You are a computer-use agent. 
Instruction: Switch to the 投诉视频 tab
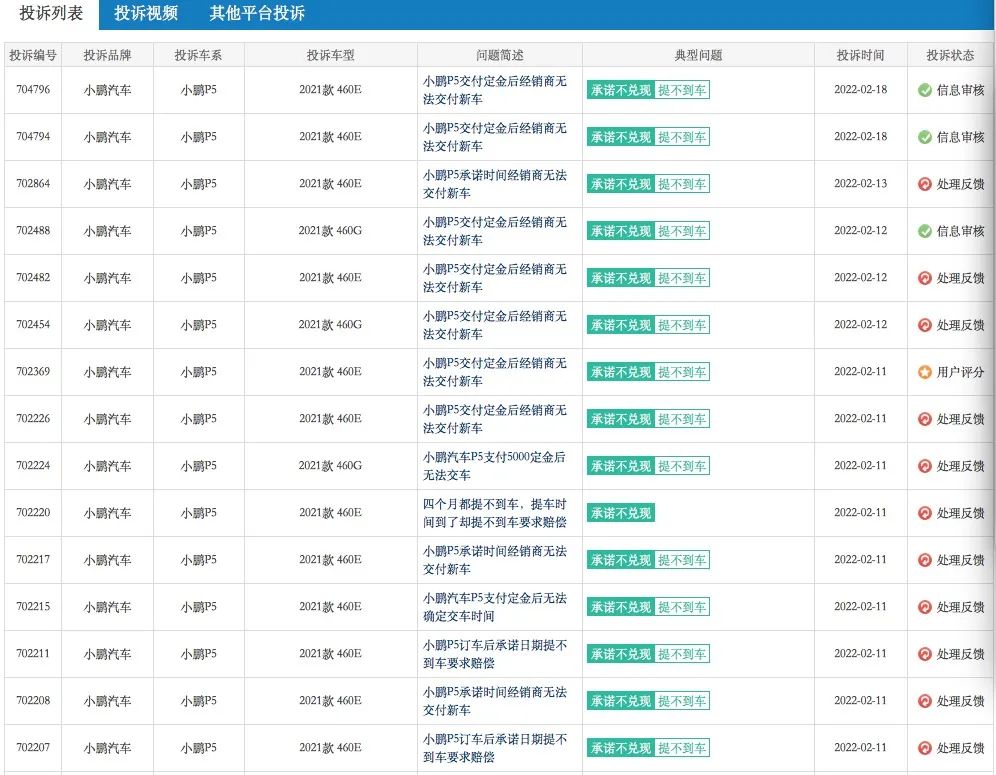[x=146, y=14]
